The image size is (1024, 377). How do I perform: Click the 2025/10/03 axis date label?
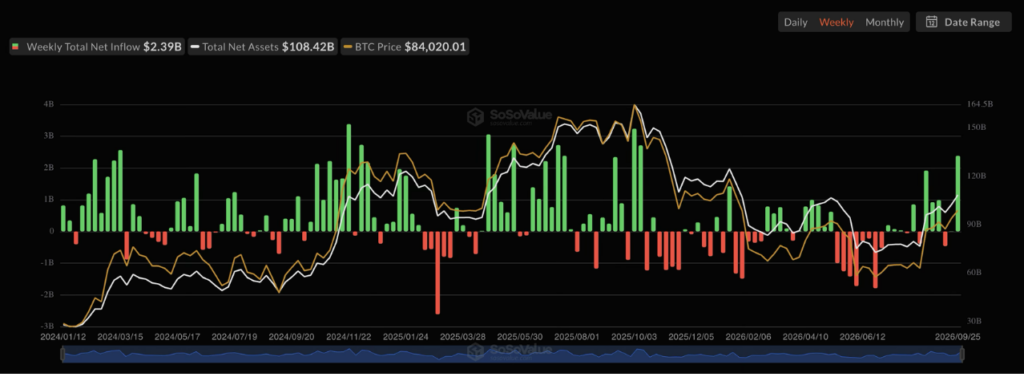click(x=633, y=337)
